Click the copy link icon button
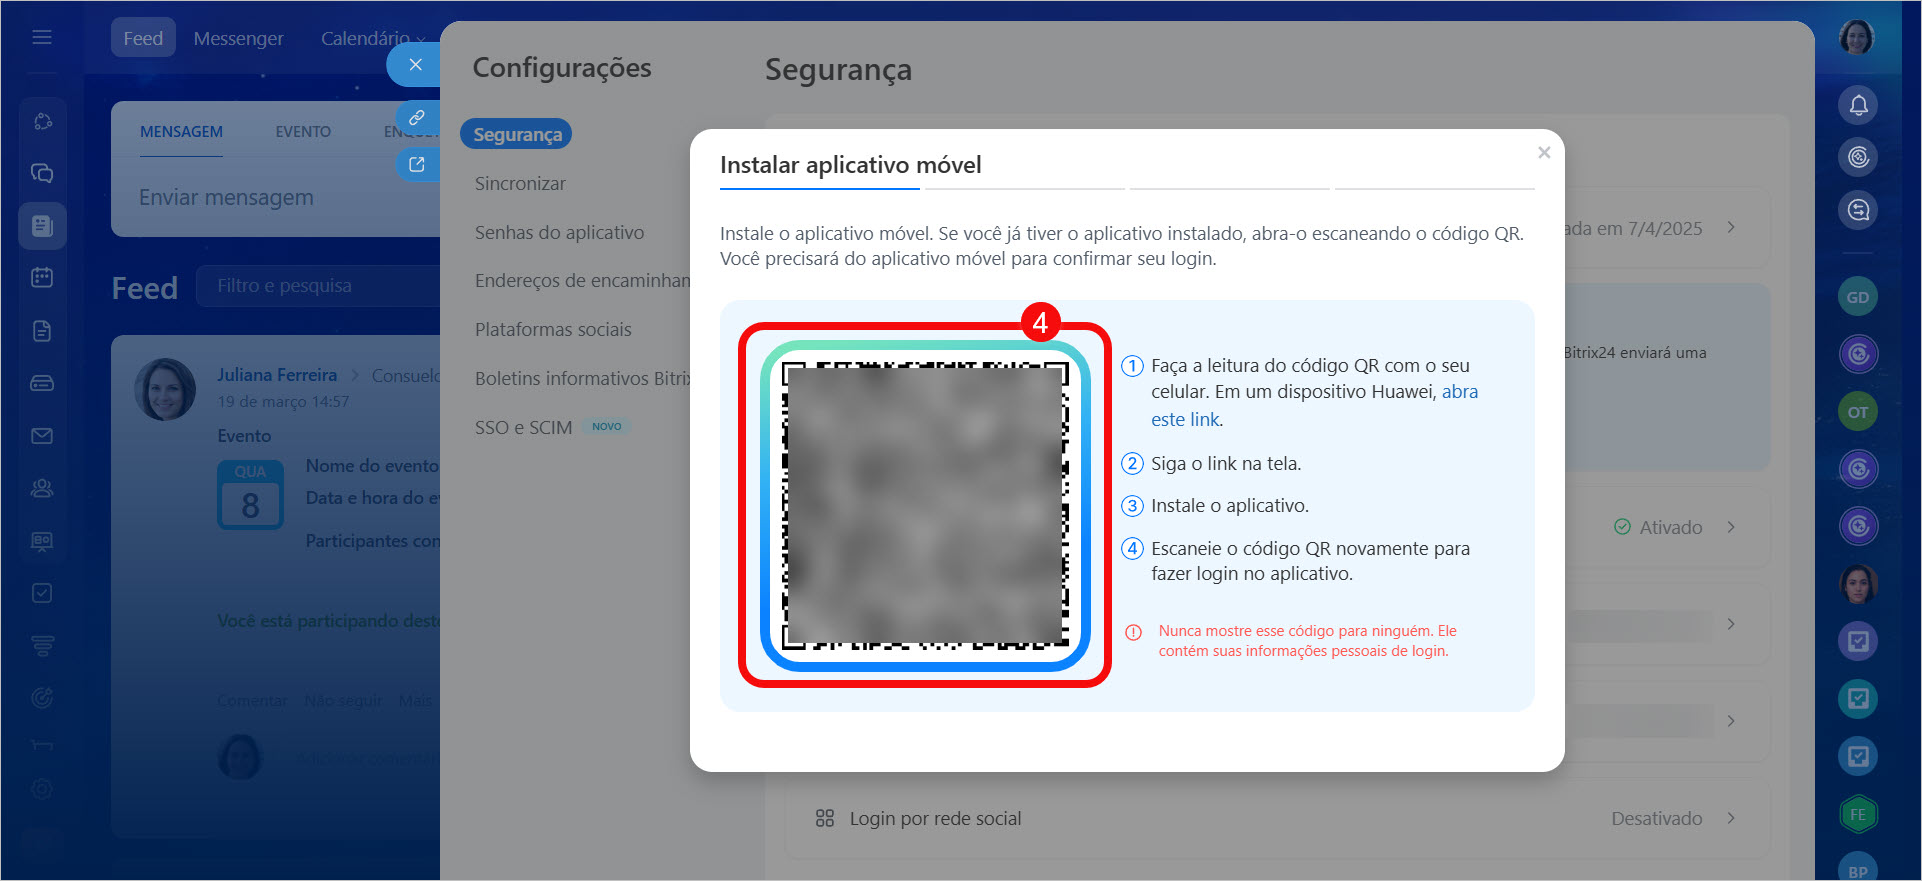Viewport: 1922px width, 881px height. [417, 118]
